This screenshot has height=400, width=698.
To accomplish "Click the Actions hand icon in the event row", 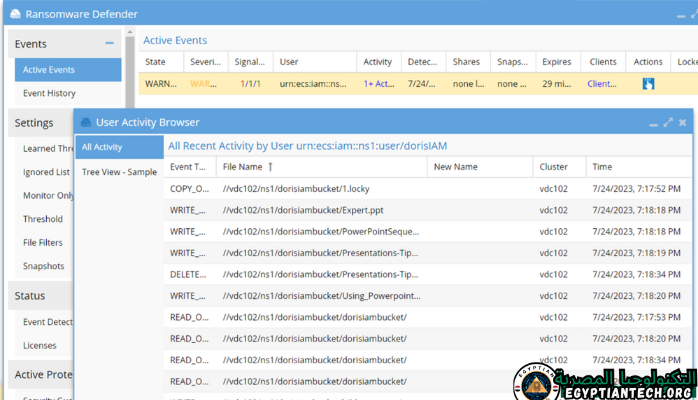I will pos(648,84).
